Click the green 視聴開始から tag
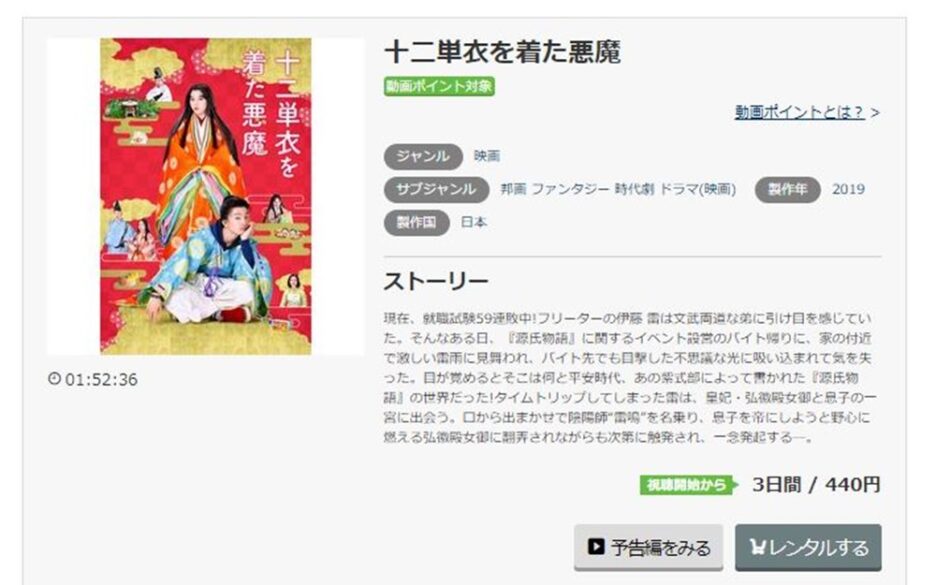The height and width of the screenshot is (585, 936). [688, 485]
